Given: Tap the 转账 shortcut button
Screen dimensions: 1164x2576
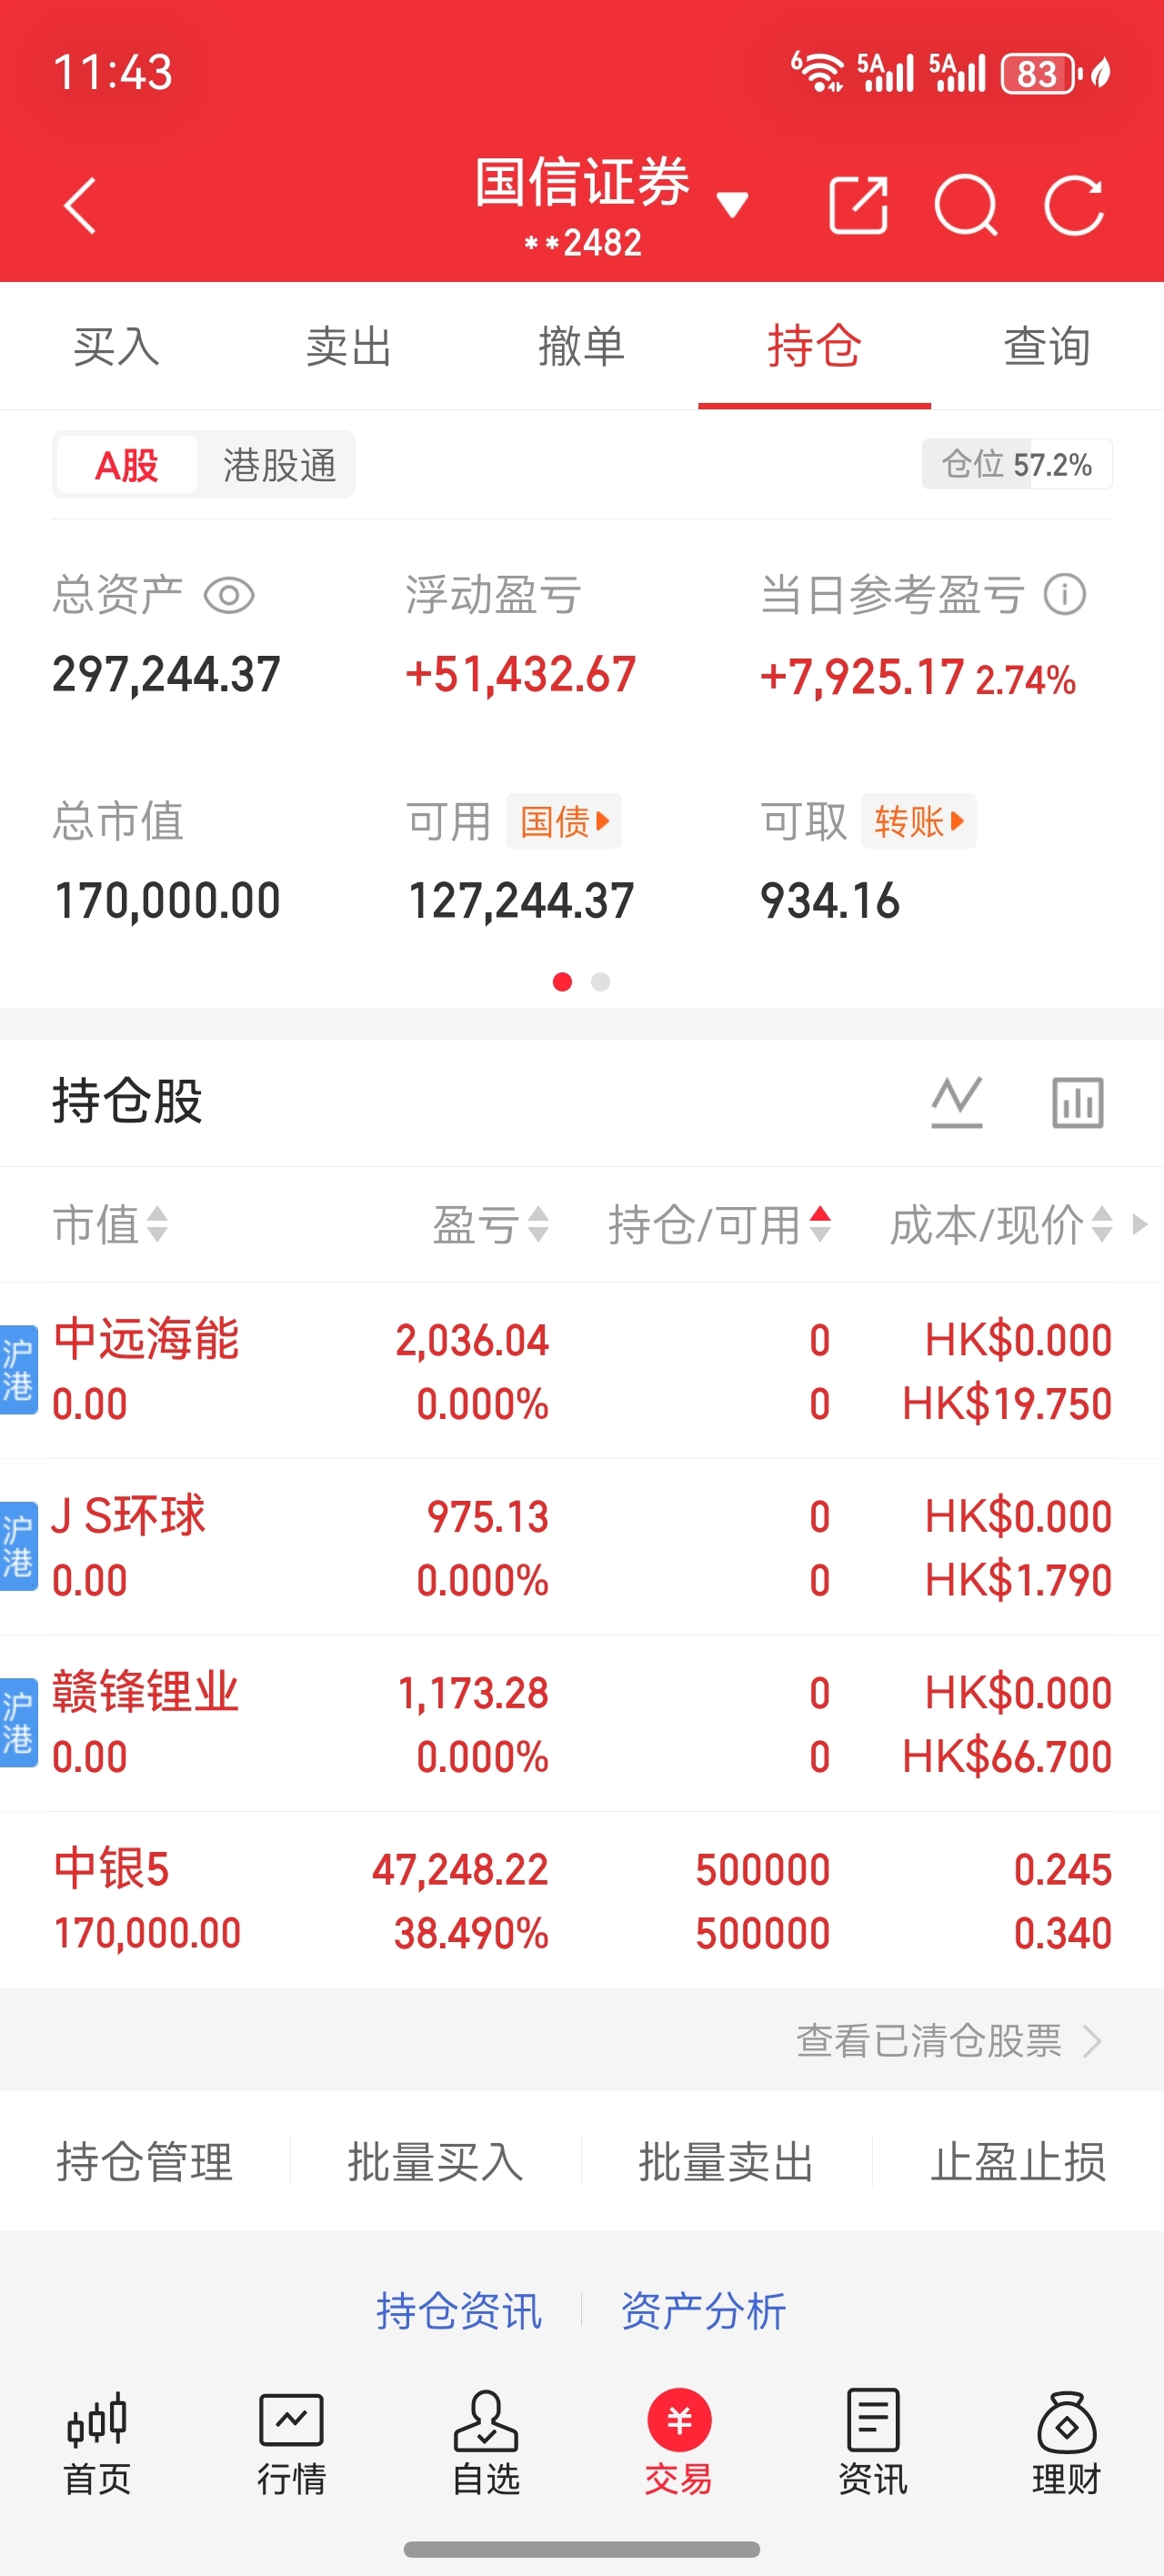Looking at the screenshot, I should click(918, 821).
